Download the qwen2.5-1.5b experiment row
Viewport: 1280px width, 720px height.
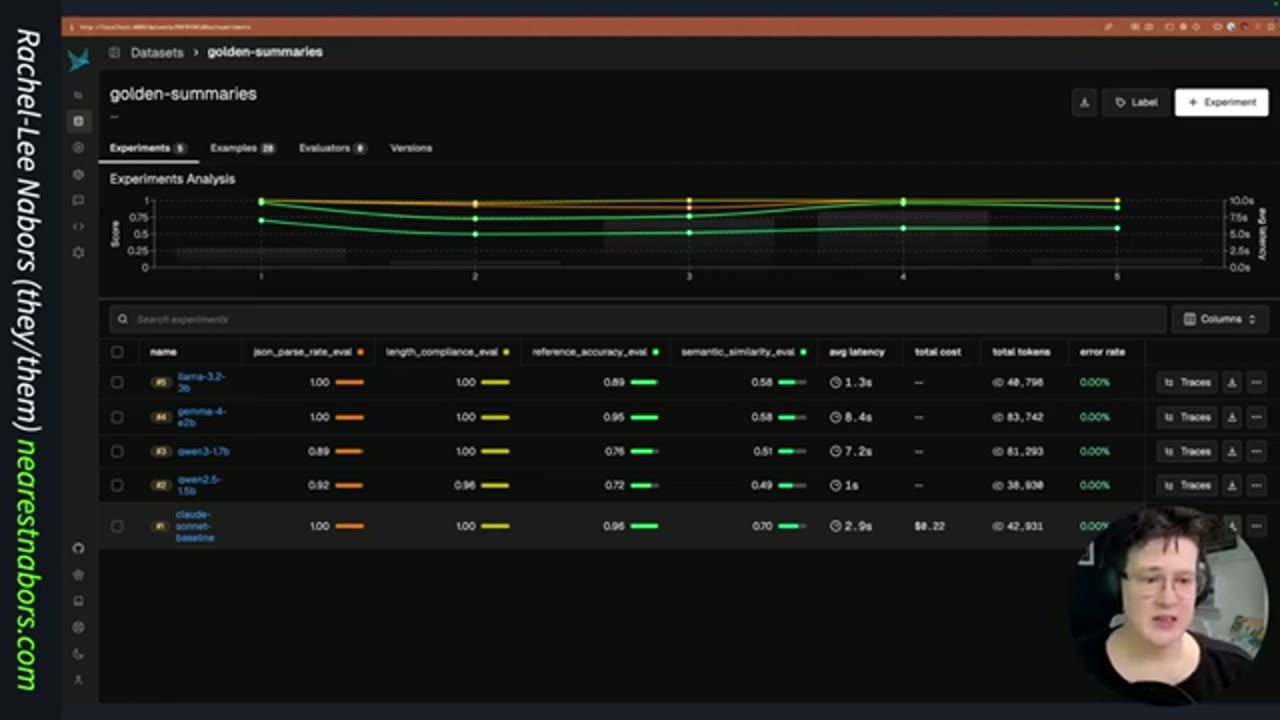point(1232,485)
